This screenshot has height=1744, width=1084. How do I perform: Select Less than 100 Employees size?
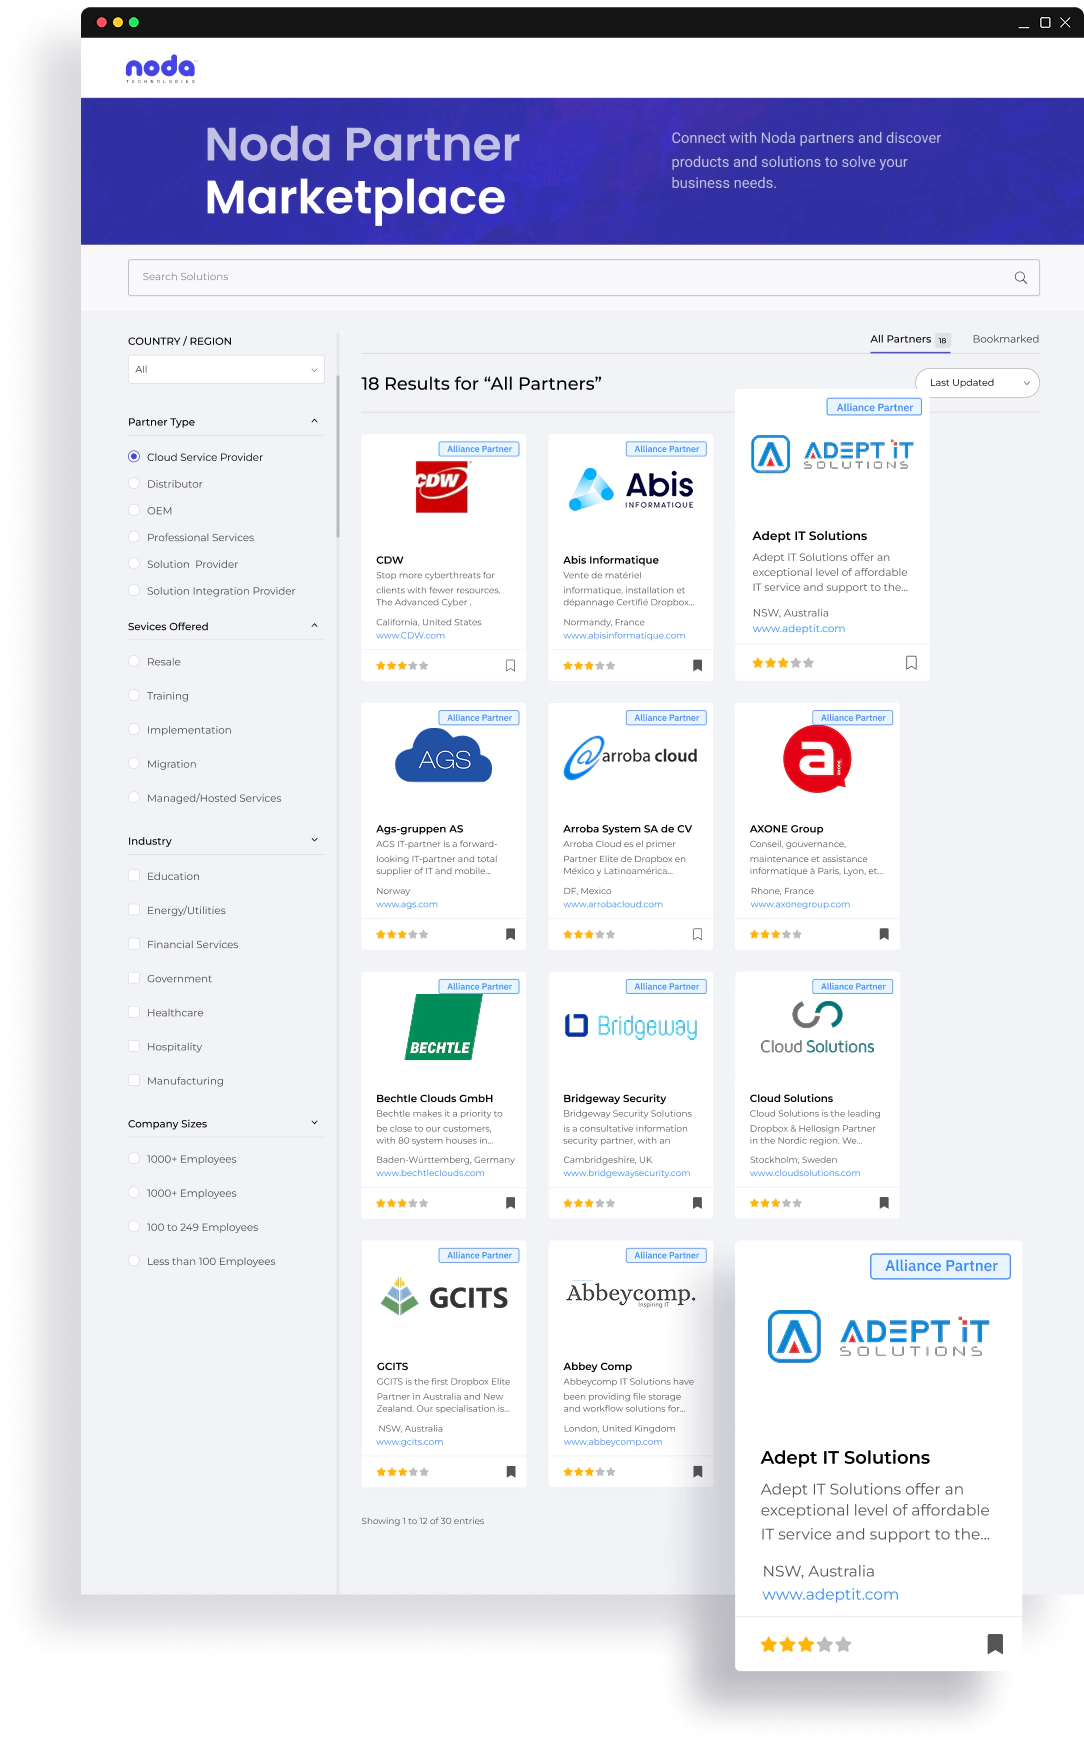coord(134,1261)
